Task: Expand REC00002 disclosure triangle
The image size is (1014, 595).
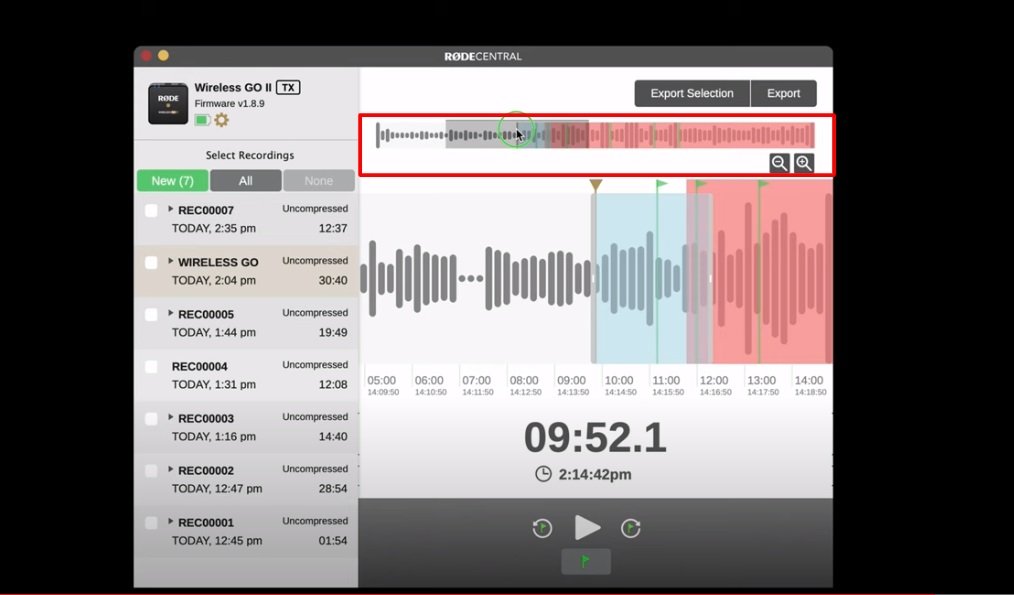Action: [x=171, y=470]
